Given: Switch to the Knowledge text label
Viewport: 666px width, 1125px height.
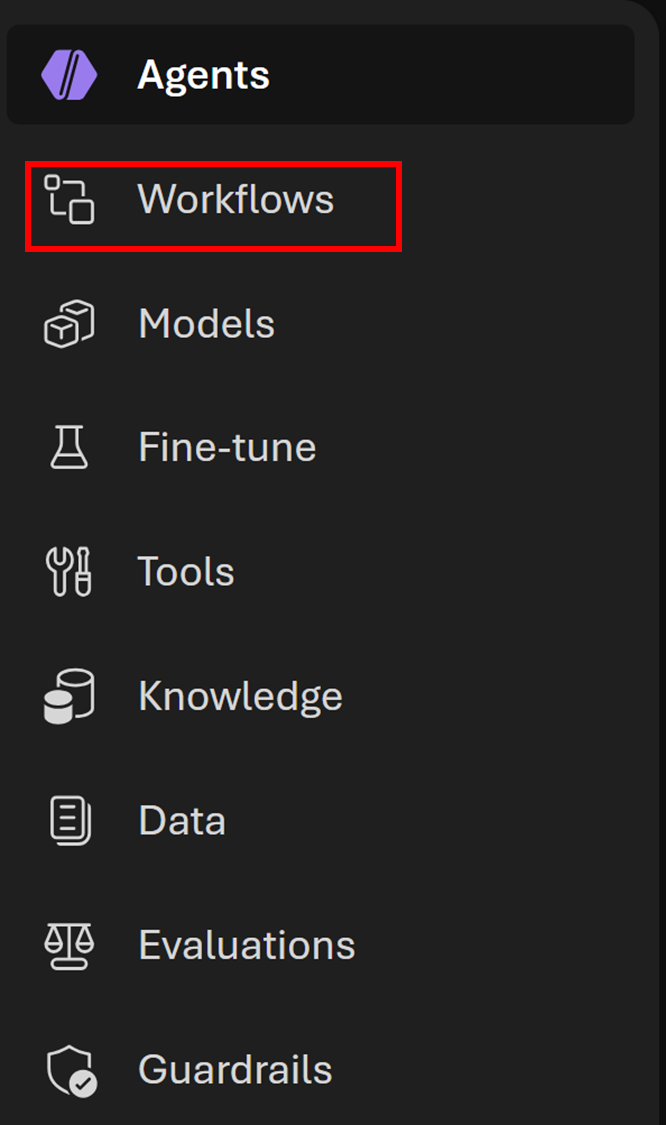Looking at the screenshot, I should (x=240, y=696).
